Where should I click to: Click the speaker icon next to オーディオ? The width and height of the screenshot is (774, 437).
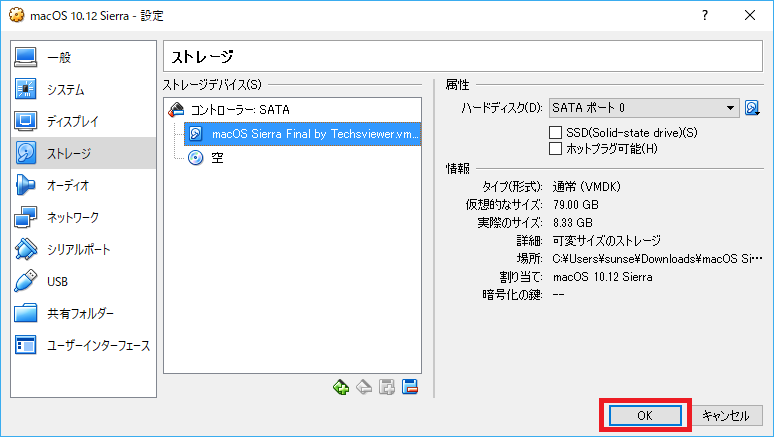click(x=26, y=185)
